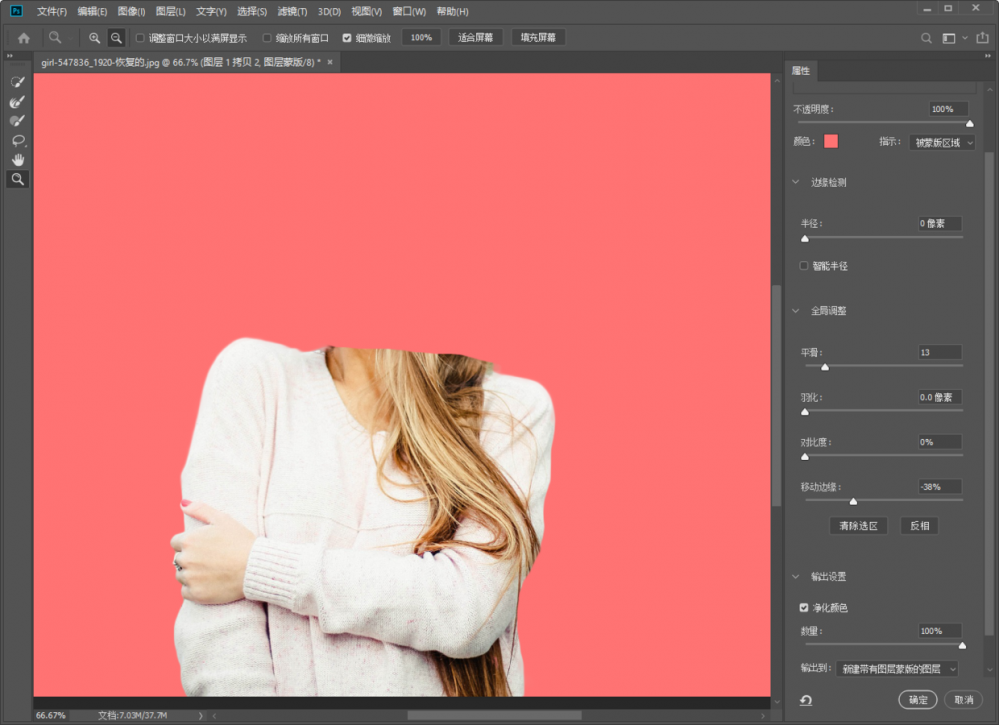This screenshot has height=725, width=999.
Task: Select the Quick Selection tool
Action: 17,81
